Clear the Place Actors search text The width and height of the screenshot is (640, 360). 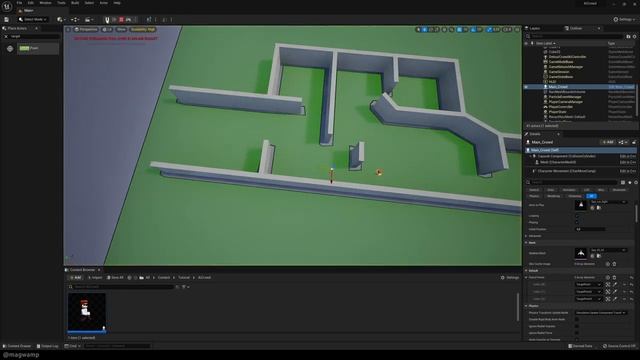[x=6, y=36]
